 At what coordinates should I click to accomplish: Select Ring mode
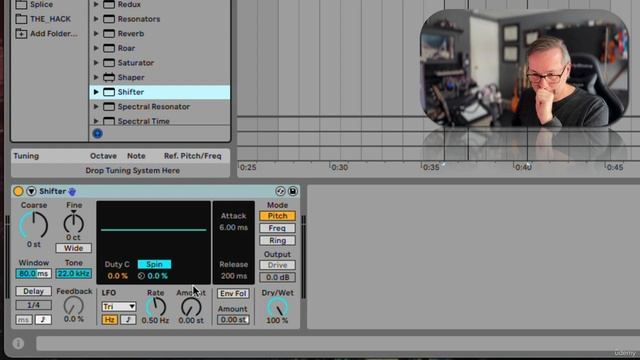(x=277, y=240)
